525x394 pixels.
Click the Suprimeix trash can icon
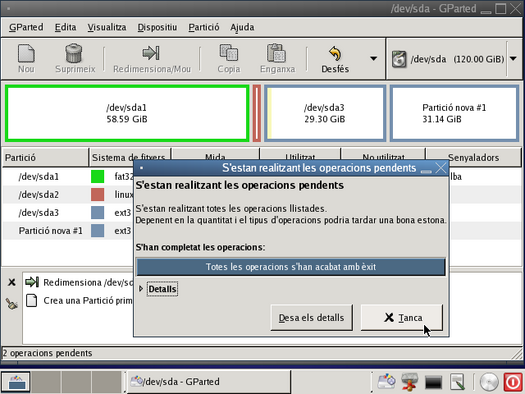(74, 54)
